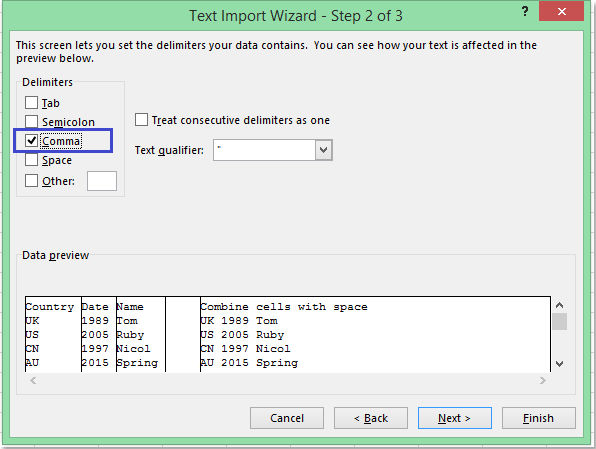Enable the Other delimiter checkbox
Screen dimensions: 596x449
coord(32,181)
